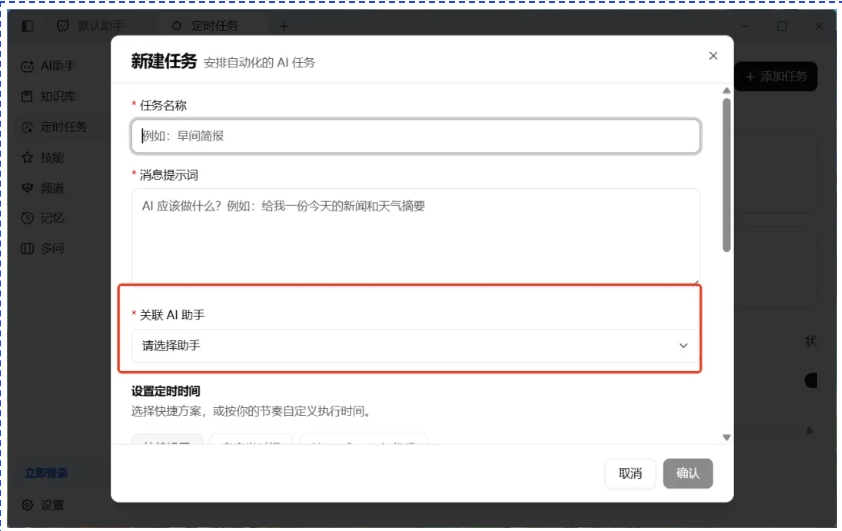Click the 多问 columns icon
842x531 pixels.
point(27,249)
